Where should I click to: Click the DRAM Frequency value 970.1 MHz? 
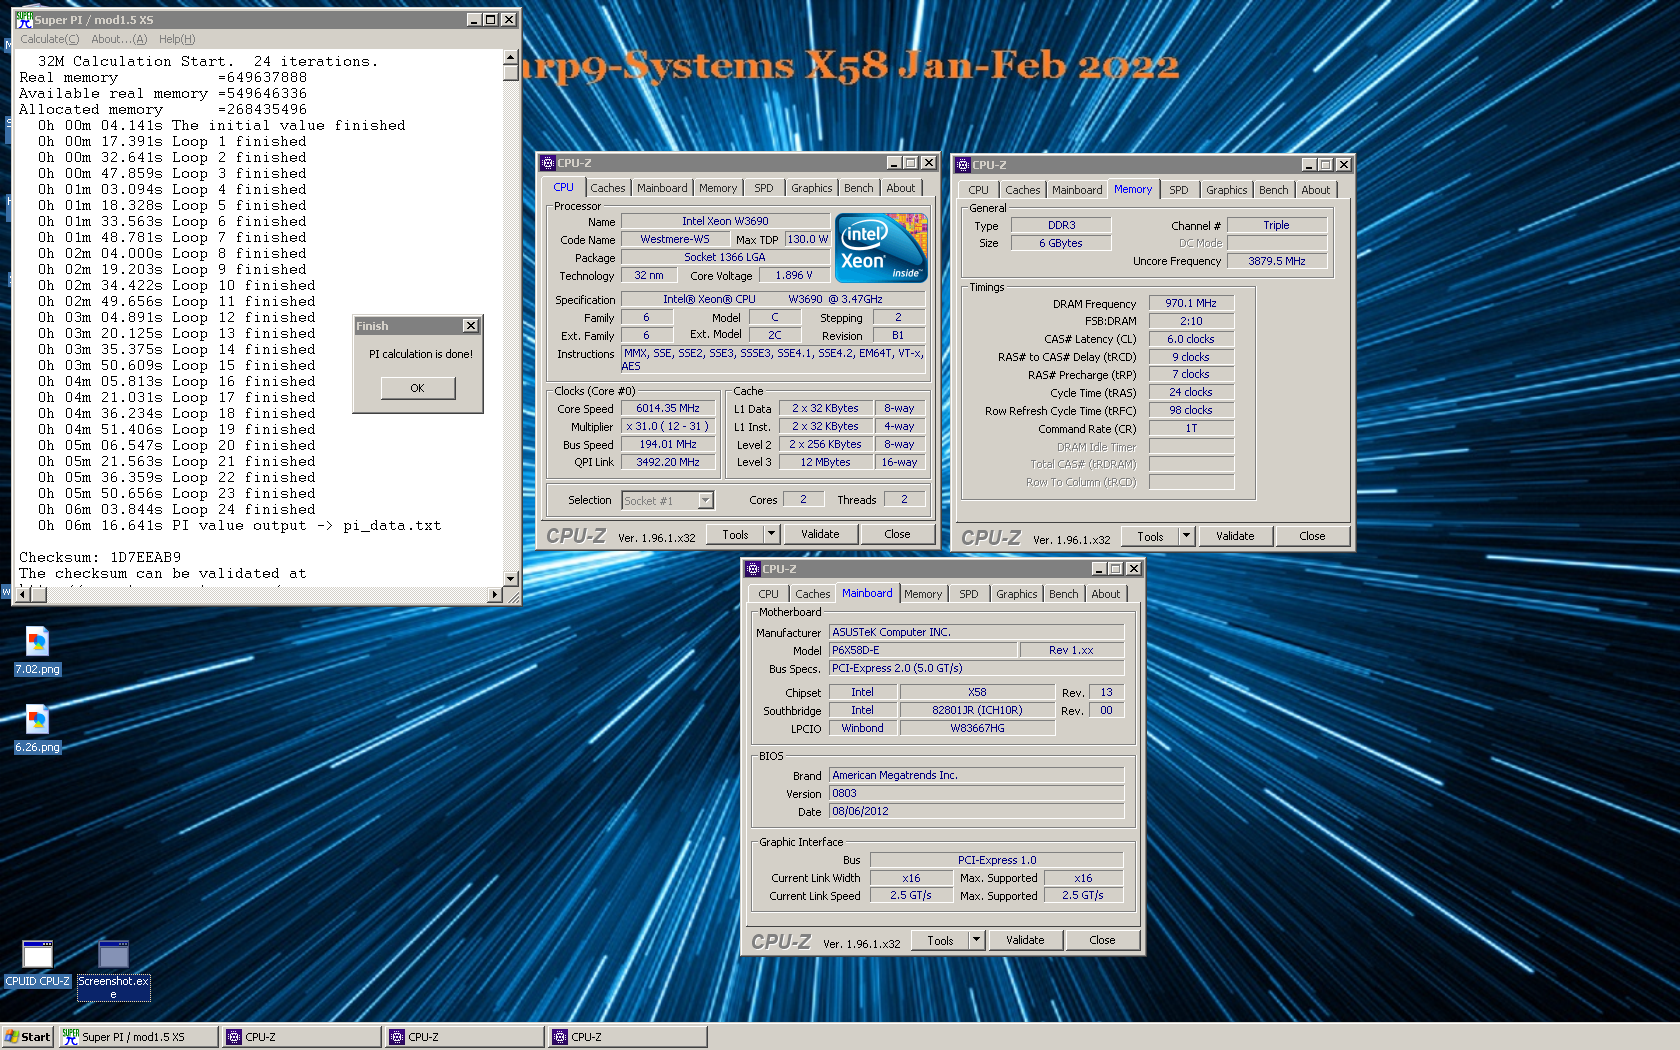[1190, 303]
